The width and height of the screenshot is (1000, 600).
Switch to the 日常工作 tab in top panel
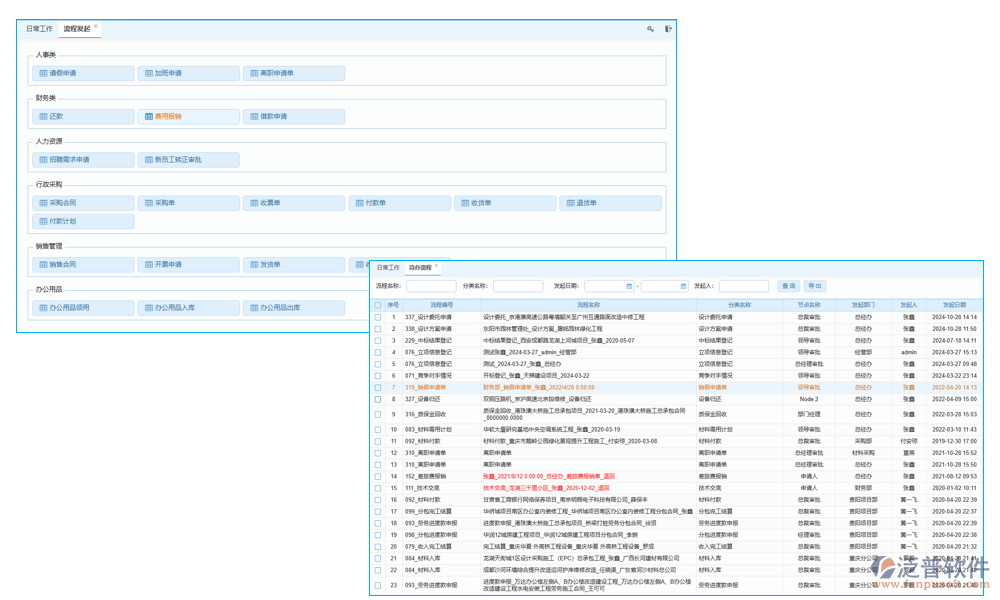[x=40, y=29]
